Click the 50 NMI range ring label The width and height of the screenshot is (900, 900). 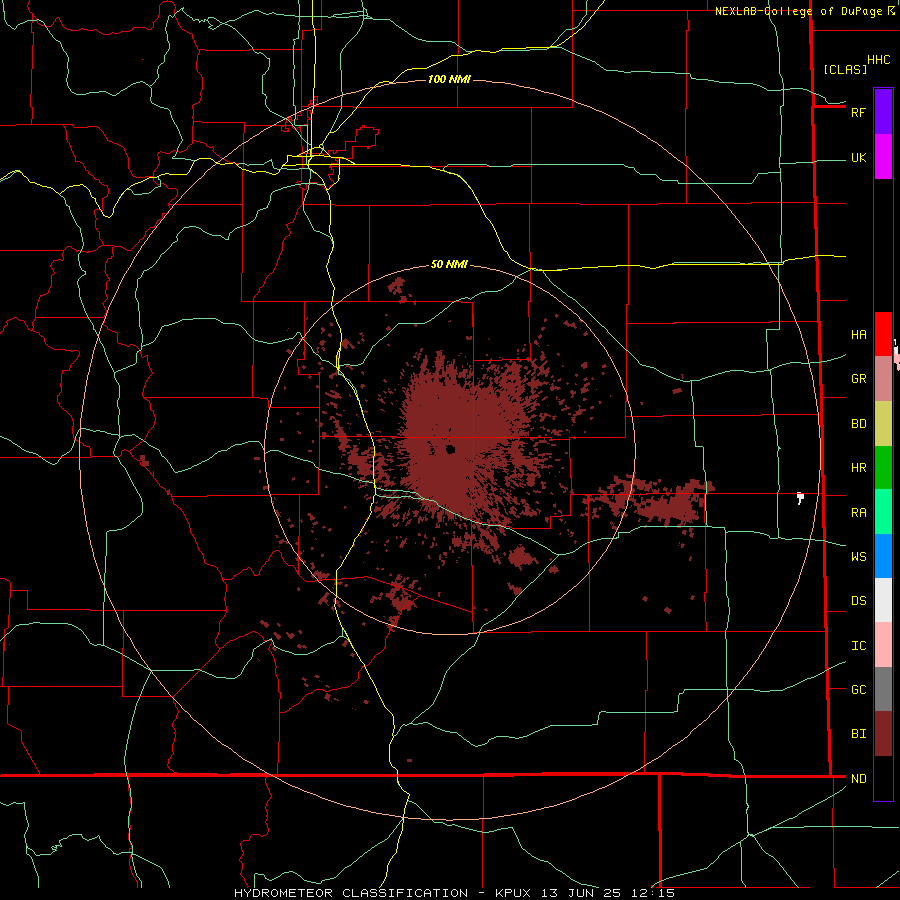(x=449, y=265)
